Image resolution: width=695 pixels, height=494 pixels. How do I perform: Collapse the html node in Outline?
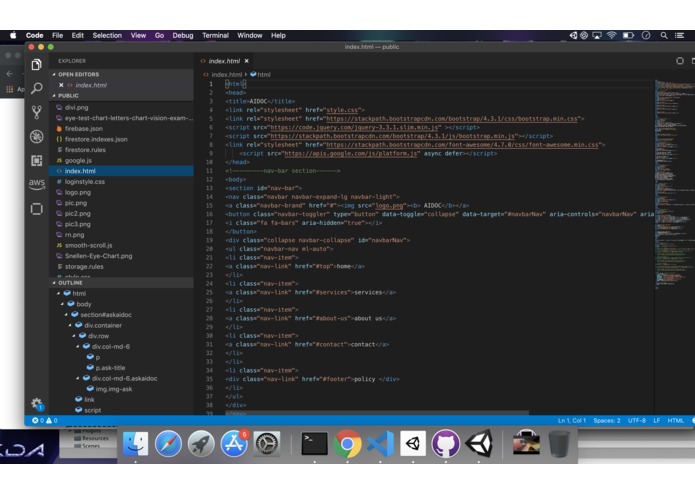(59, 293)
